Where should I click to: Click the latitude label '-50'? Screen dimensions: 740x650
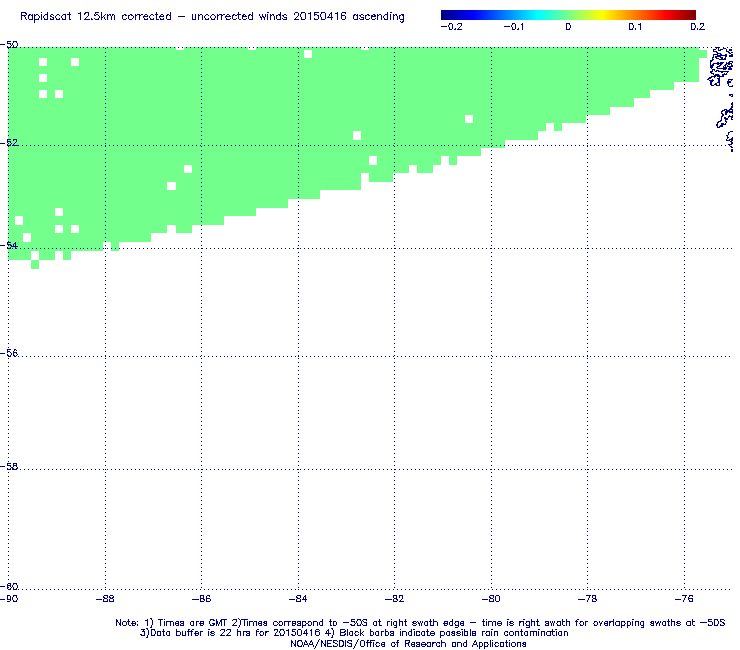[9, 45]
